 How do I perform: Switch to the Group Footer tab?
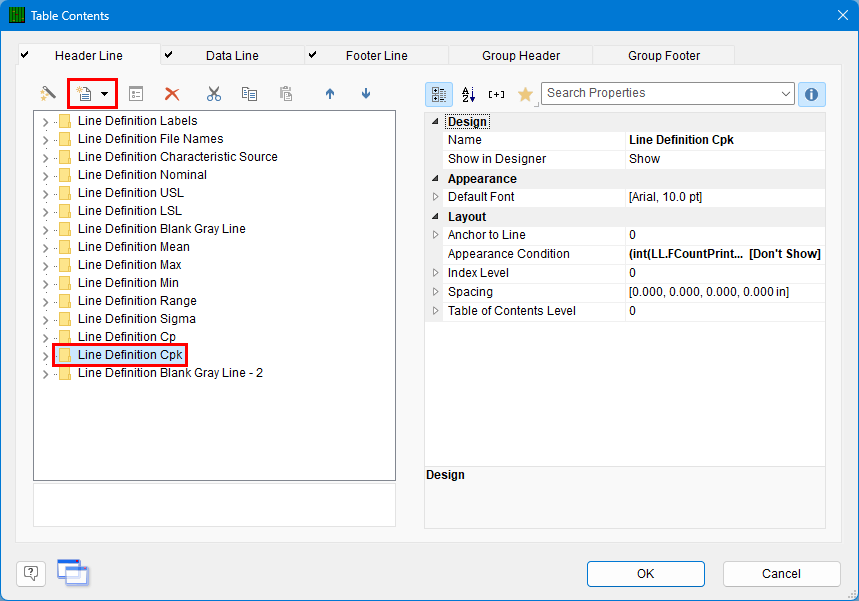click(x=664, y=55)
